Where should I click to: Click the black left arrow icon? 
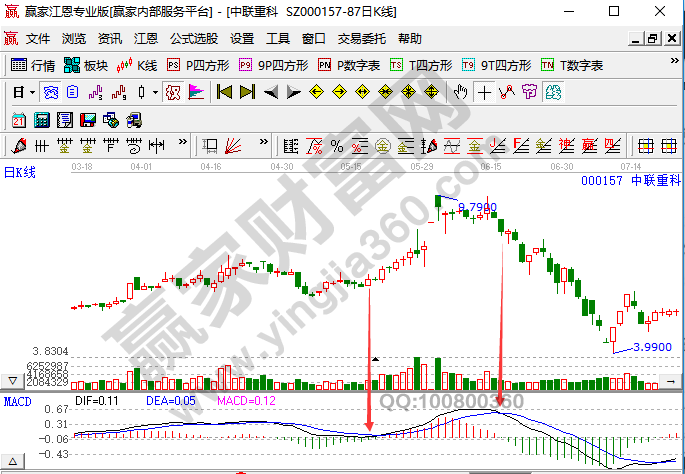(x=271, y=92)
